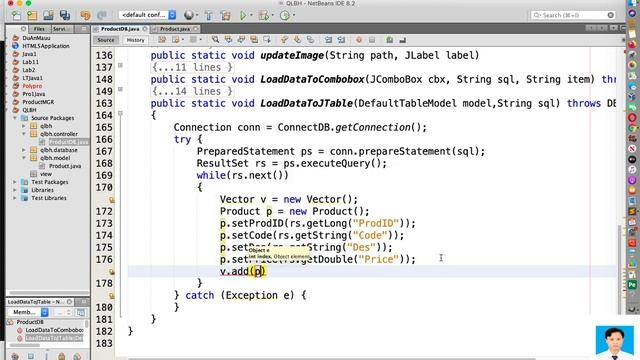Click the Debug Project icon

point(264,16)
